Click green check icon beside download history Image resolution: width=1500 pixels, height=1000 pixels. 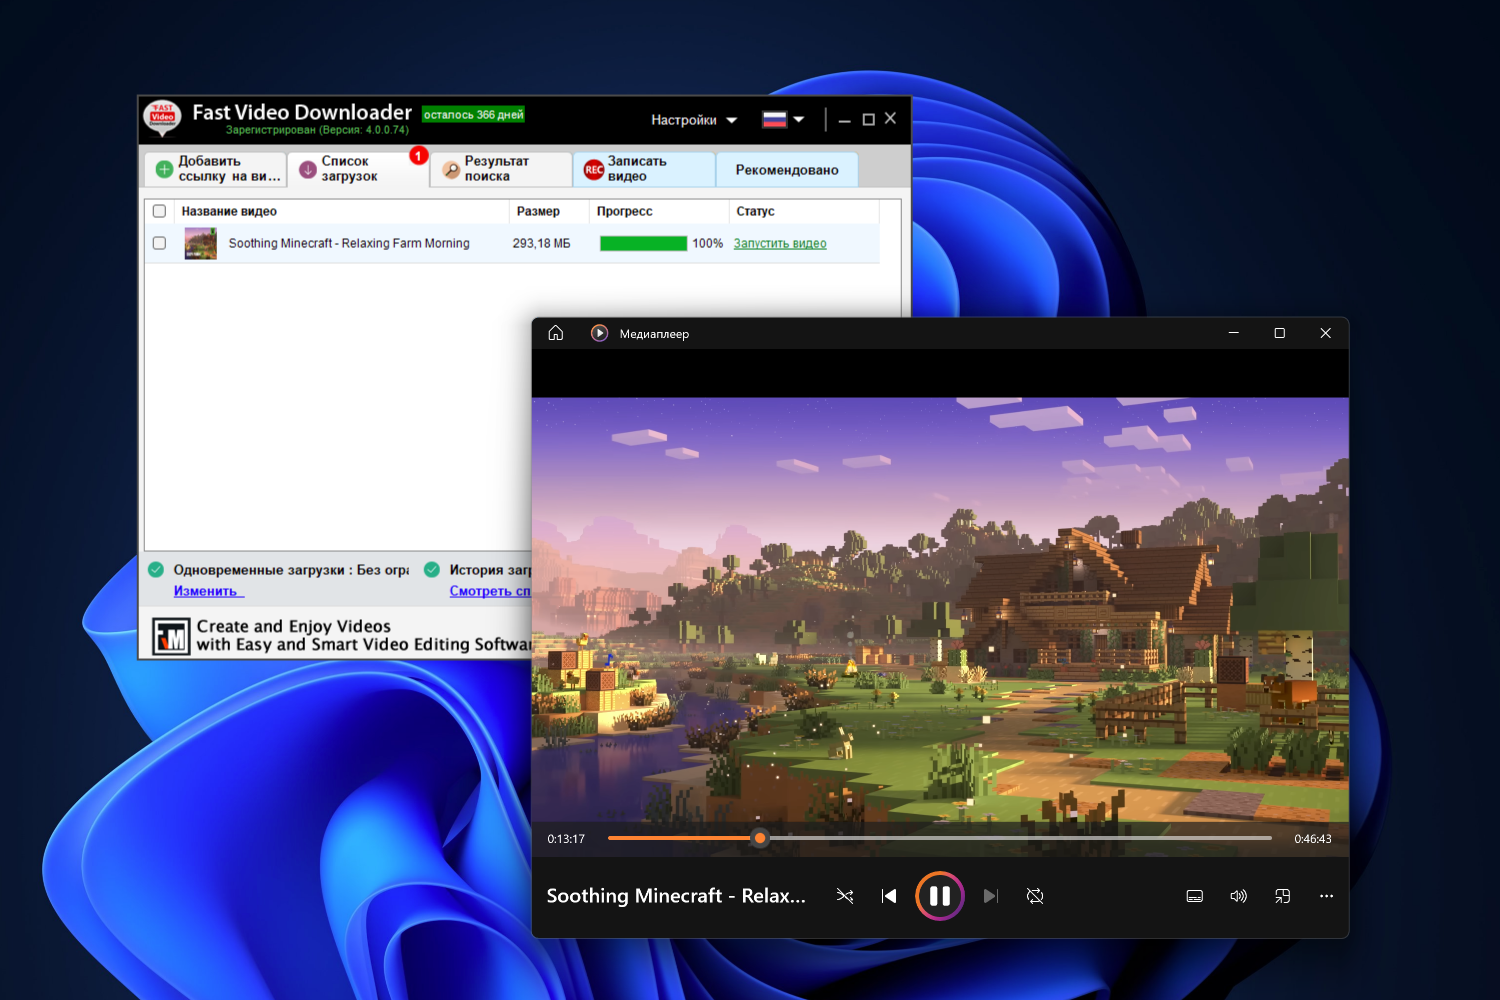[x=432, y=570]
